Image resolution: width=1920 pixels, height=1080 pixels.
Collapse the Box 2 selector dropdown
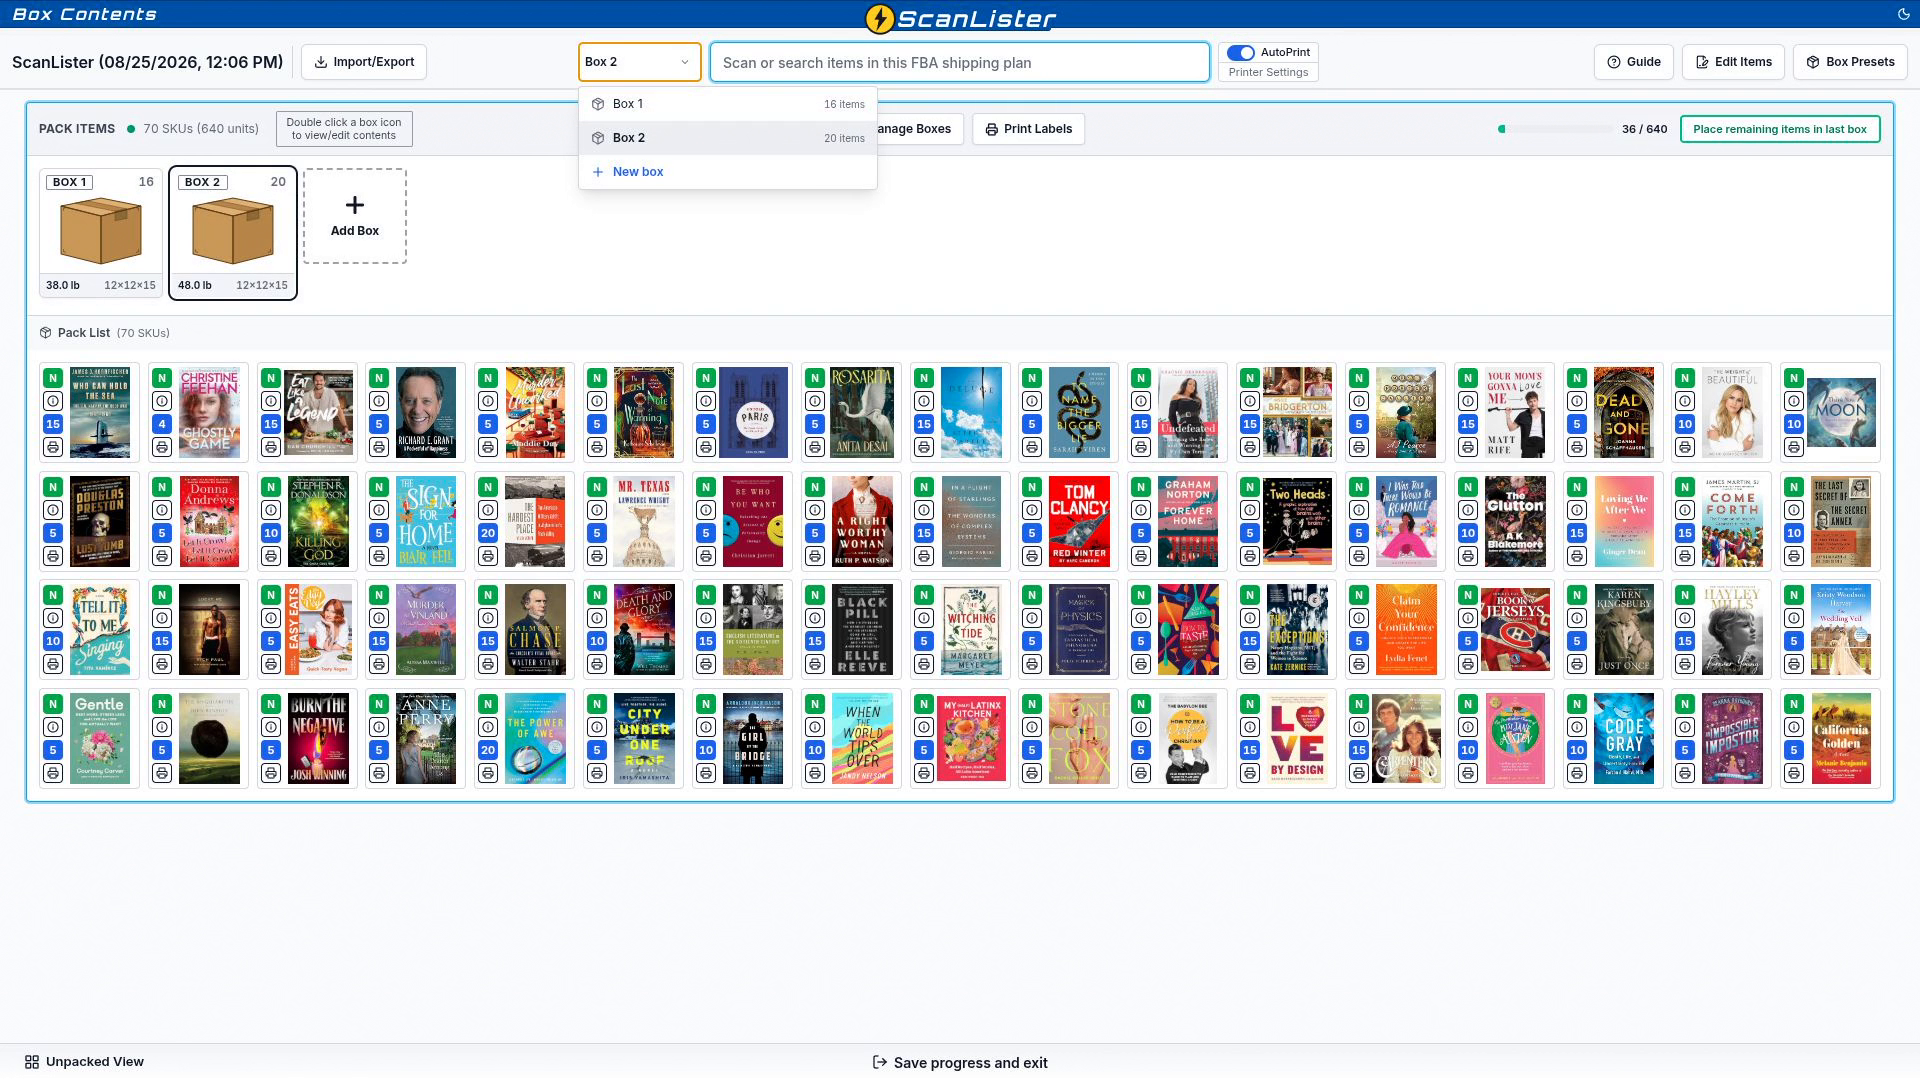pyautogui.click(x=640, y=62)
